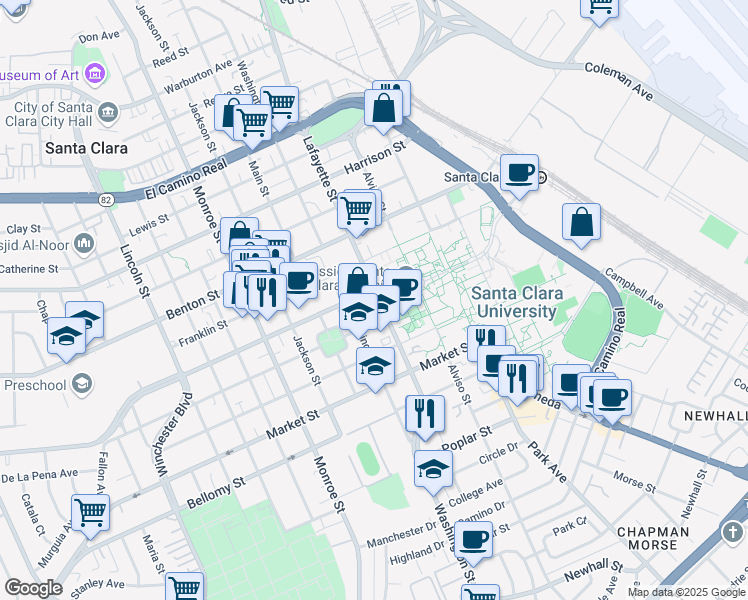
Task: Select the frontmost school marker near Preschool area
Action: click(66, 337)
